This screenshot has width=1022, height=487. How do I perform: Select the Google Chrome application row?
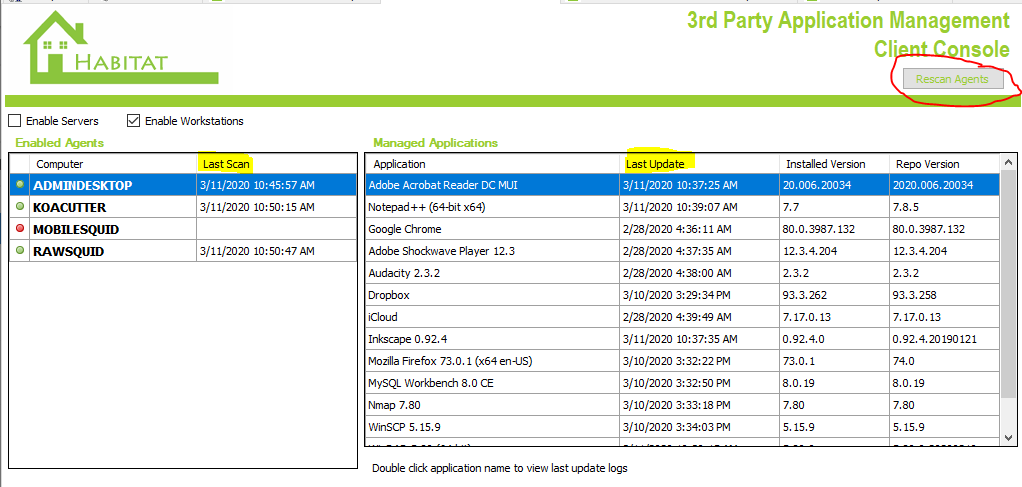tap(682, 229)
